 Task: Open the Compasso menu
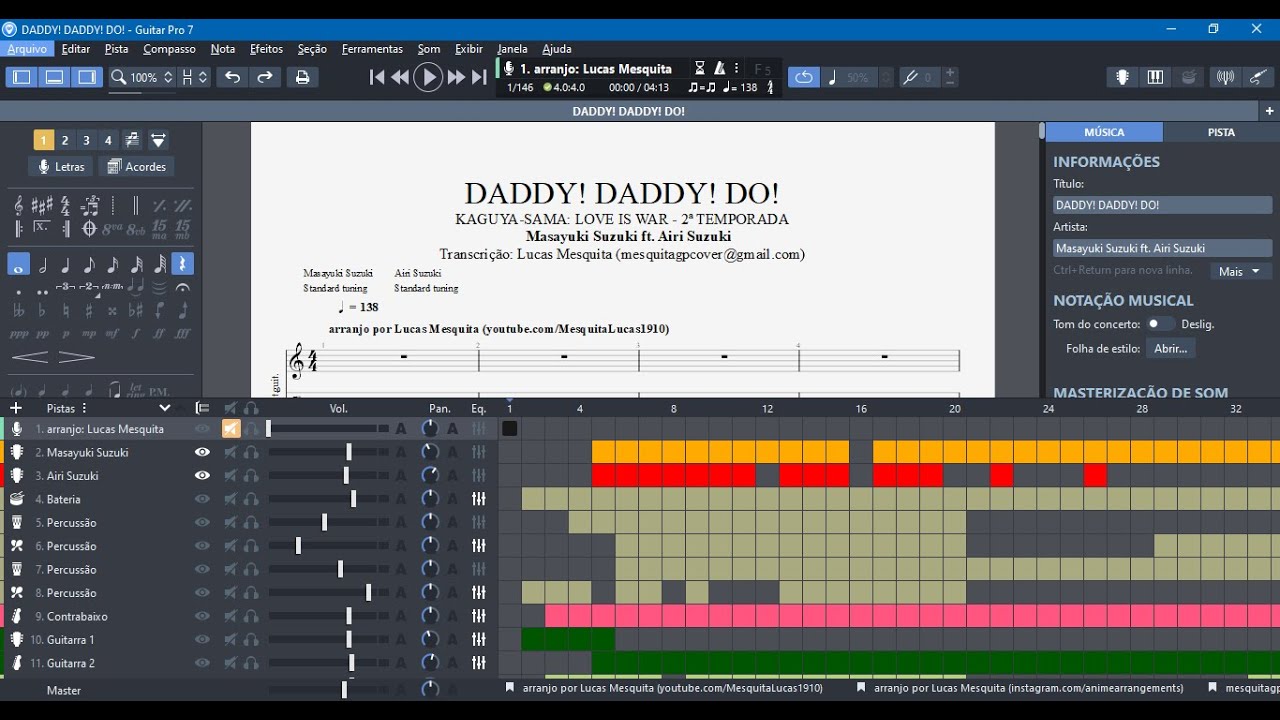(x=169, y=49)
